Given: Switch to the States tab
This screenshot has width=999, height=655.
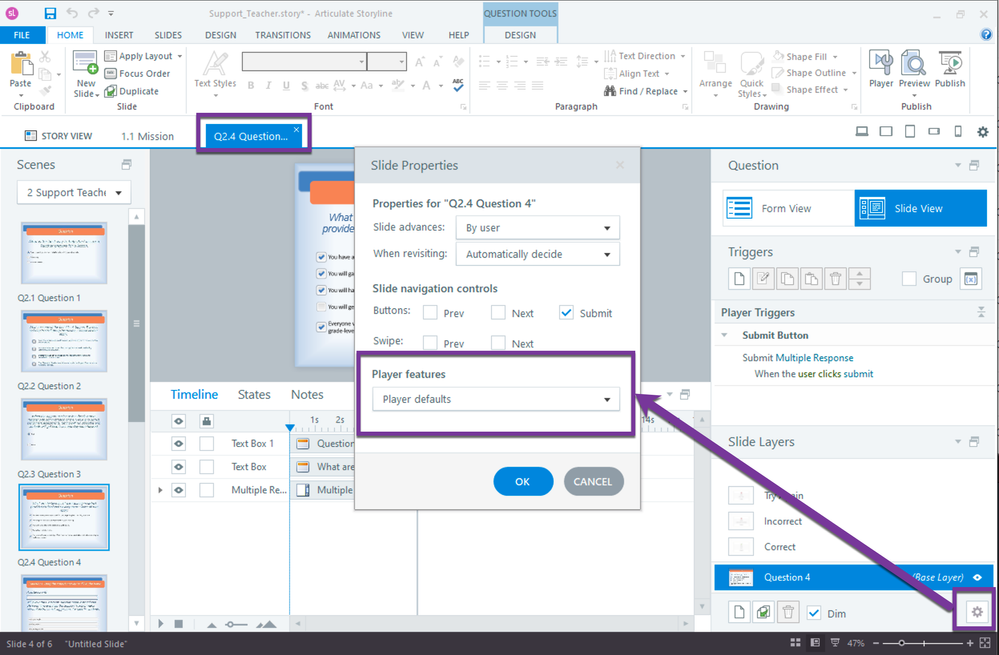Looking at the screenshot, I should click(254, 395).
